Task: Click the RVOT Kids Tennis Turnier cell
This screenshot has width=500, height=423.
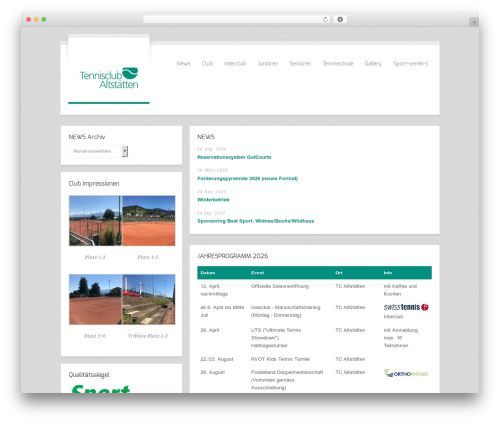Action: tap(280, 359)
